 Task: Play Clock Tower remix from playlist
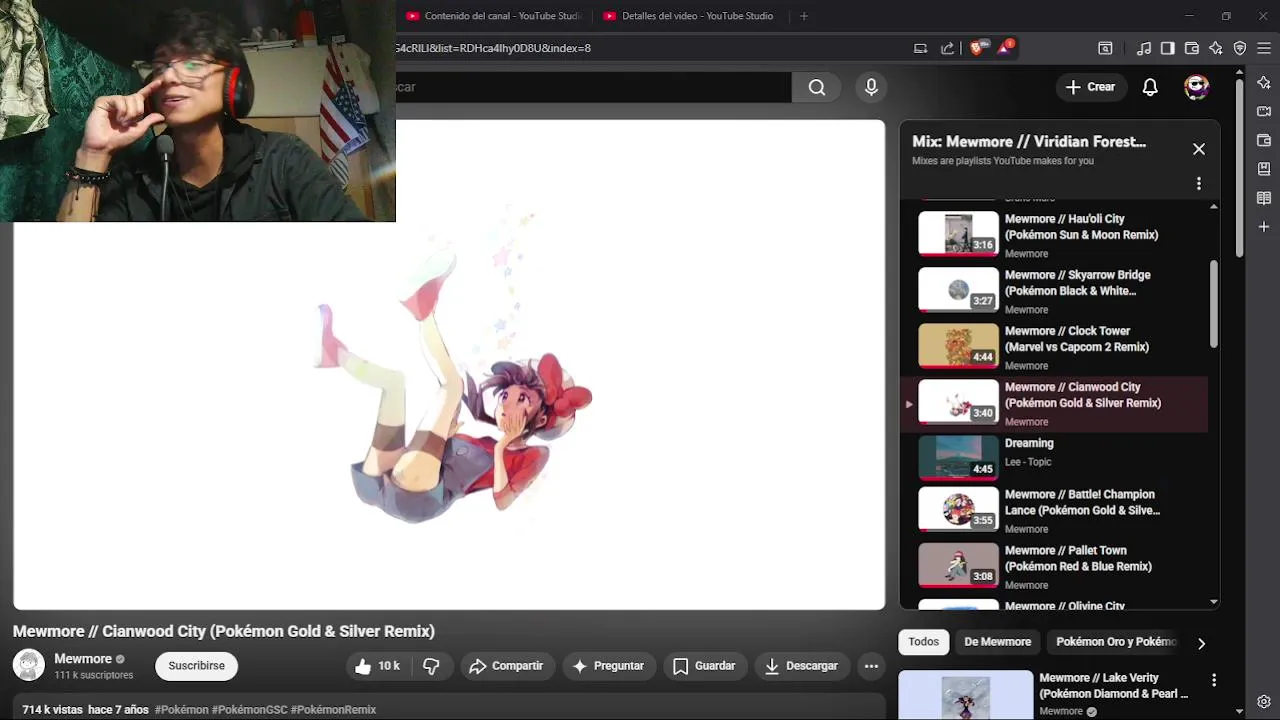(1054, 347)
